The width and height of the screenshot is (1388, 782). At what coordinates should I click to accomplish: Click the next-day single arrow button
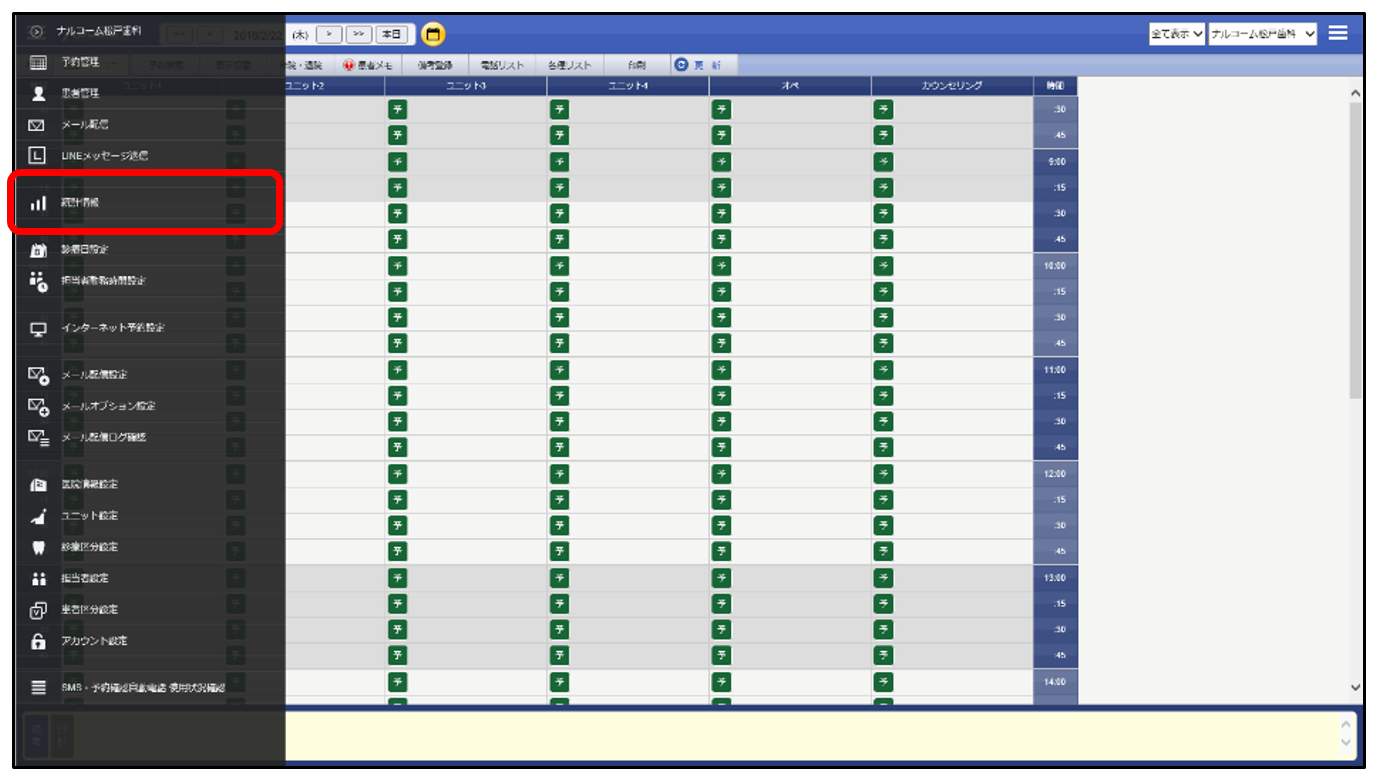tap(329, 34)
